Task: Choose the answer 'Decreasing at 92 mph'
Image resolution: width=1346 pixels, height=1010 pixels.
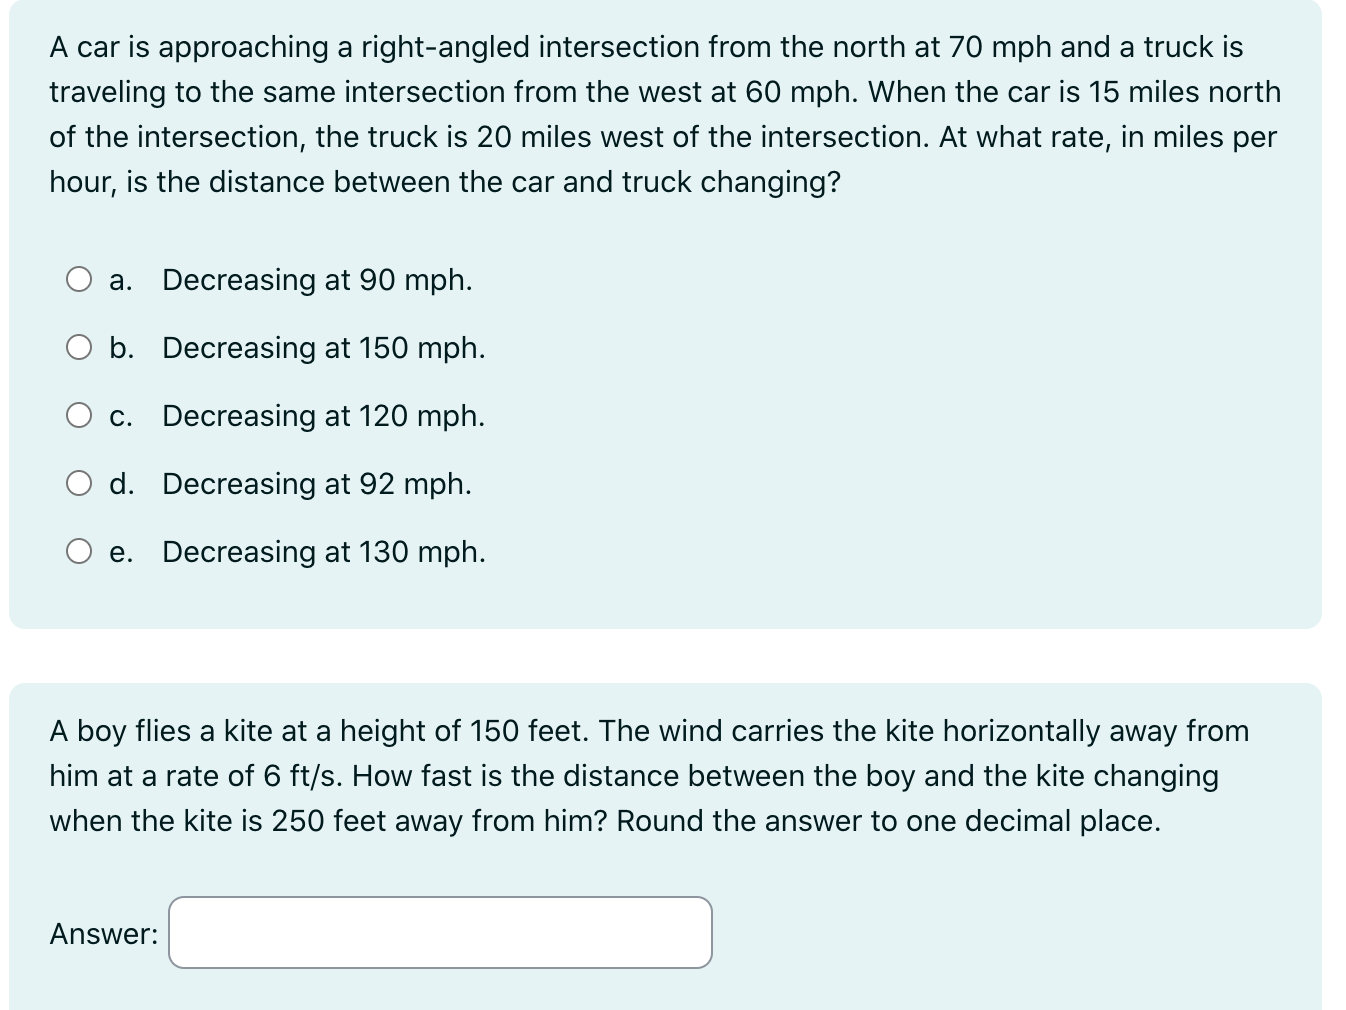Action: coord(317,484)
